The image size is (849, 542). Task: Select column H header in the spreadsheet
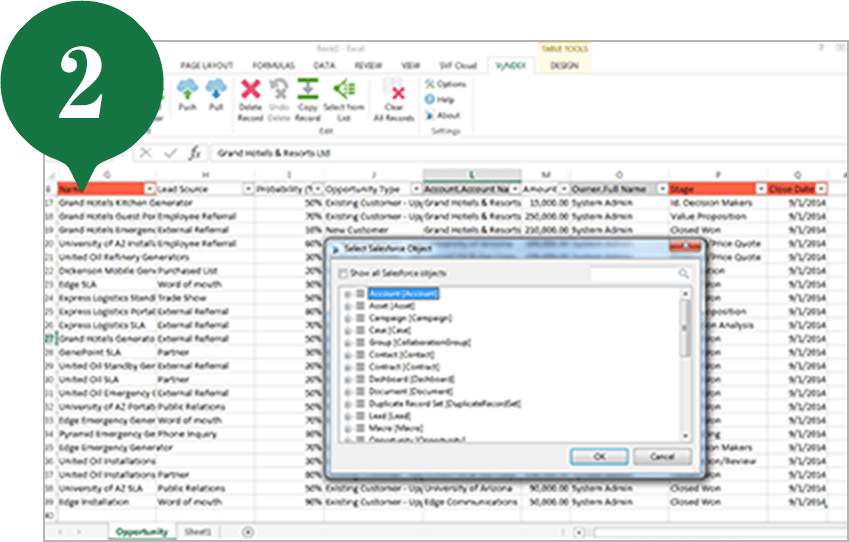(205, 175)
